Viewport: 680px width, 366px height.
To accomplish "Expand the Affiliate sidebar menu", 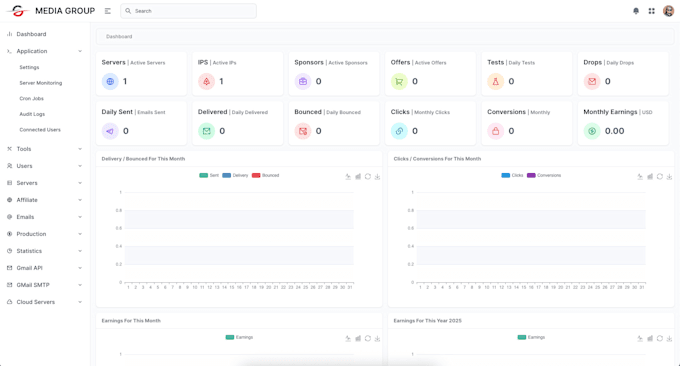I will click(45, 200).
